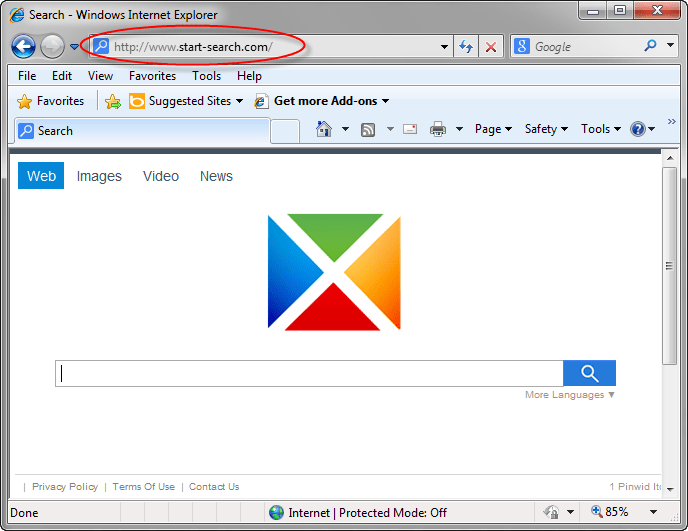Screen dimensions: 688x531
Task: Open the Tools menu in menu bar
Action: pyautogui.click(x=206, y=76)
